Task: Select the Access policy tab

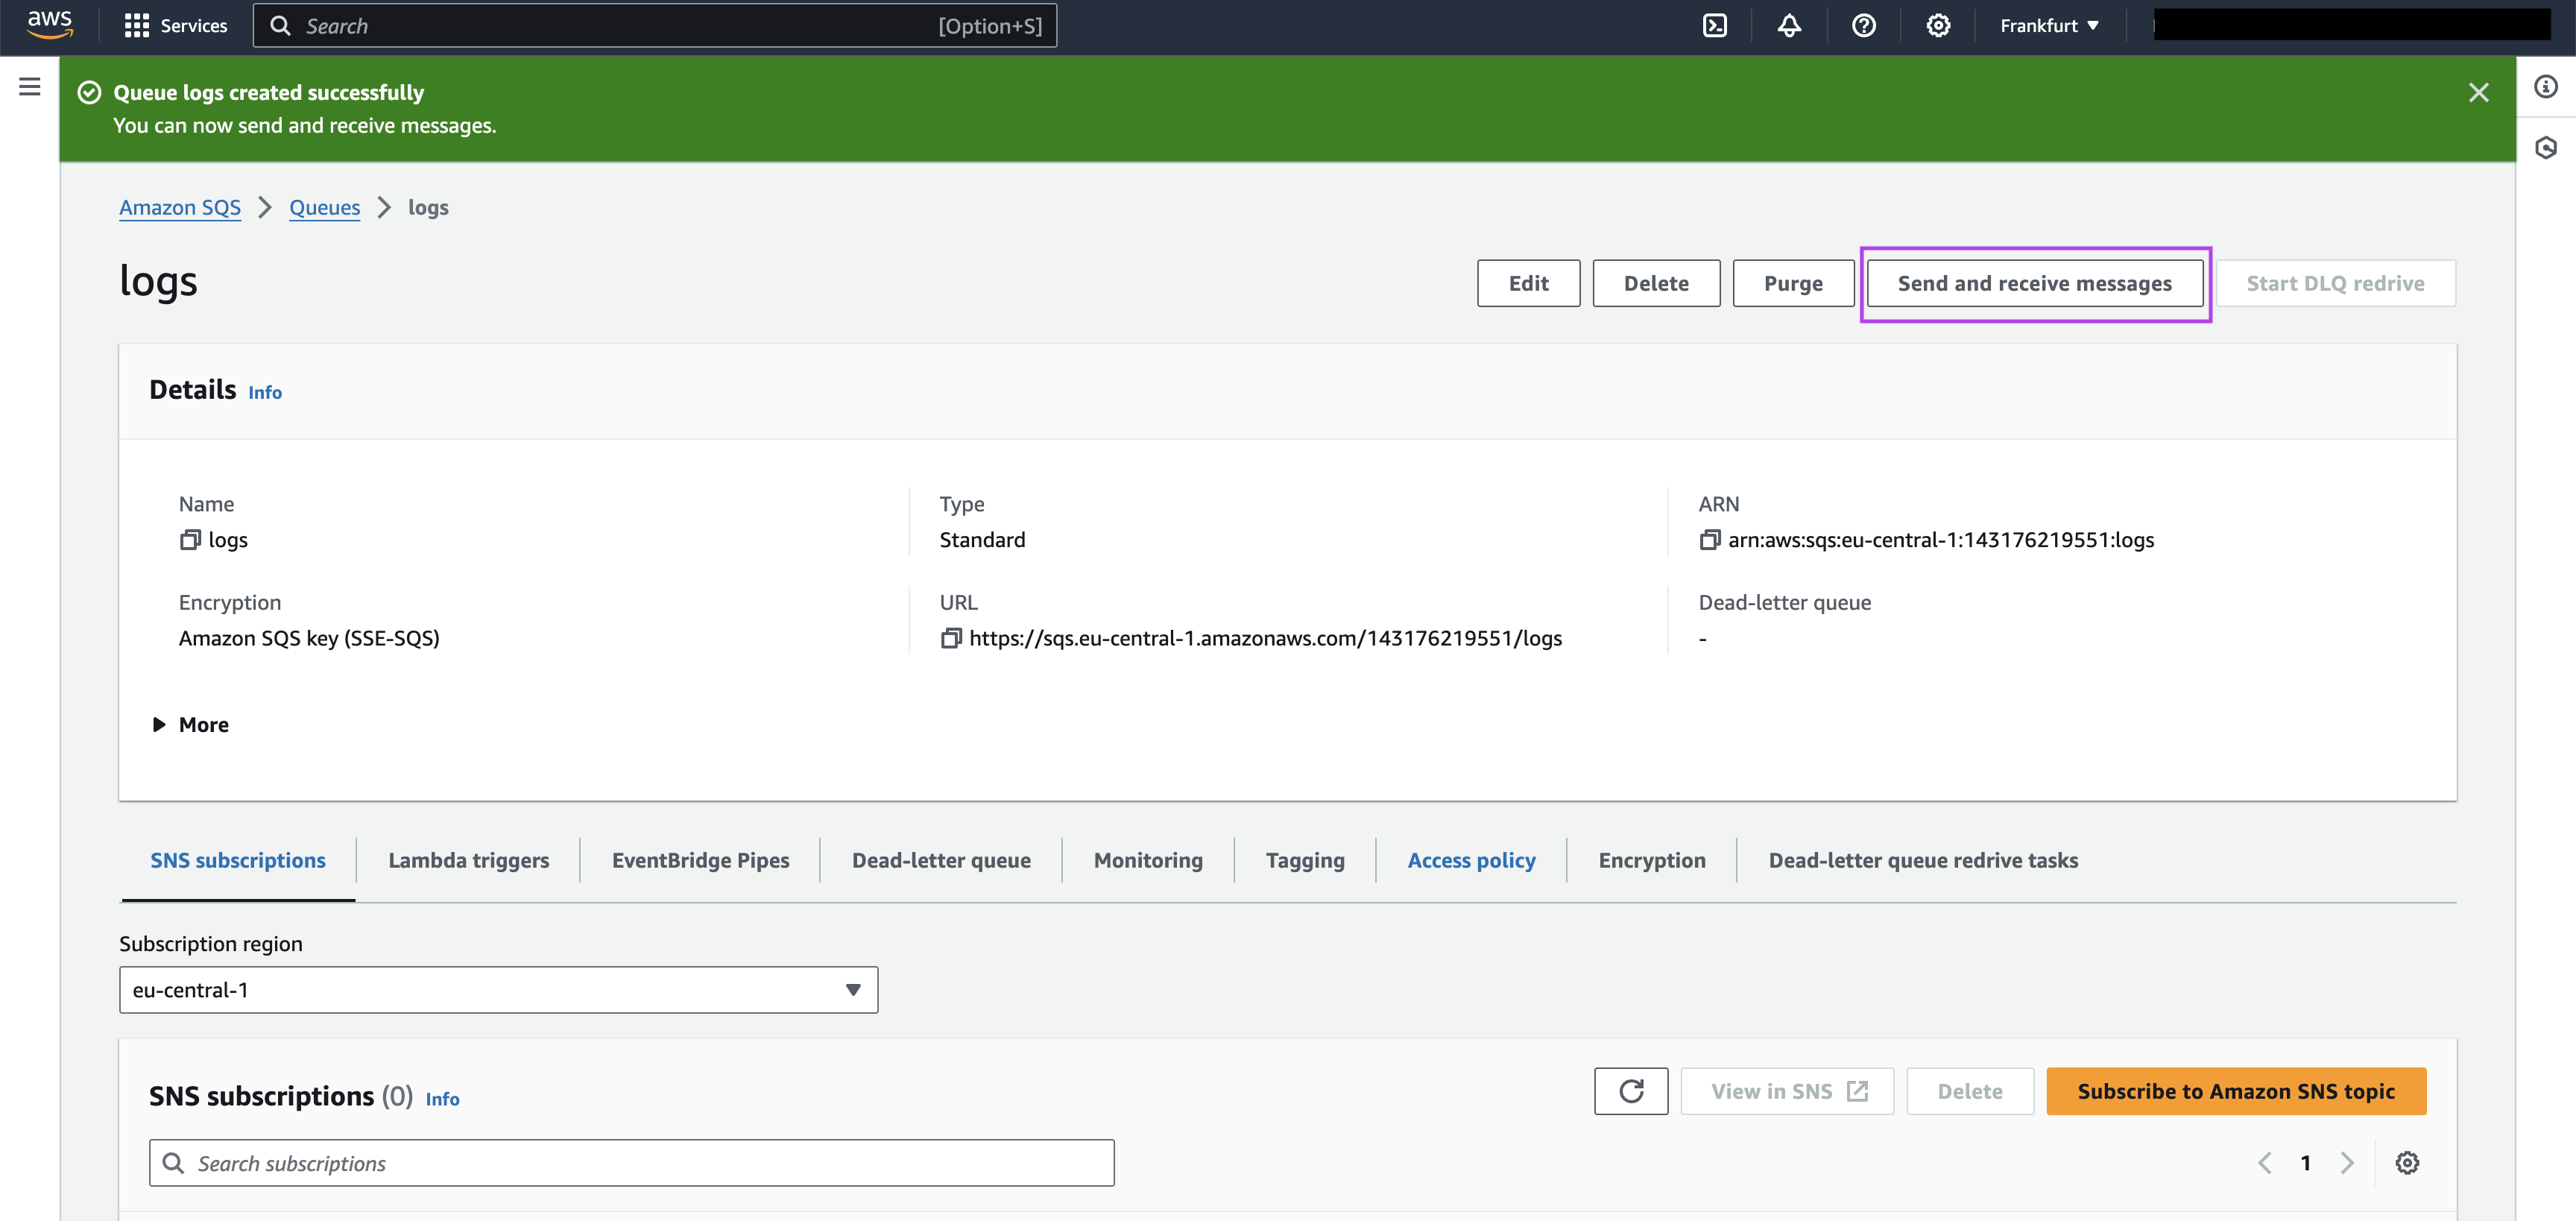Action: tap(1472, 858)
